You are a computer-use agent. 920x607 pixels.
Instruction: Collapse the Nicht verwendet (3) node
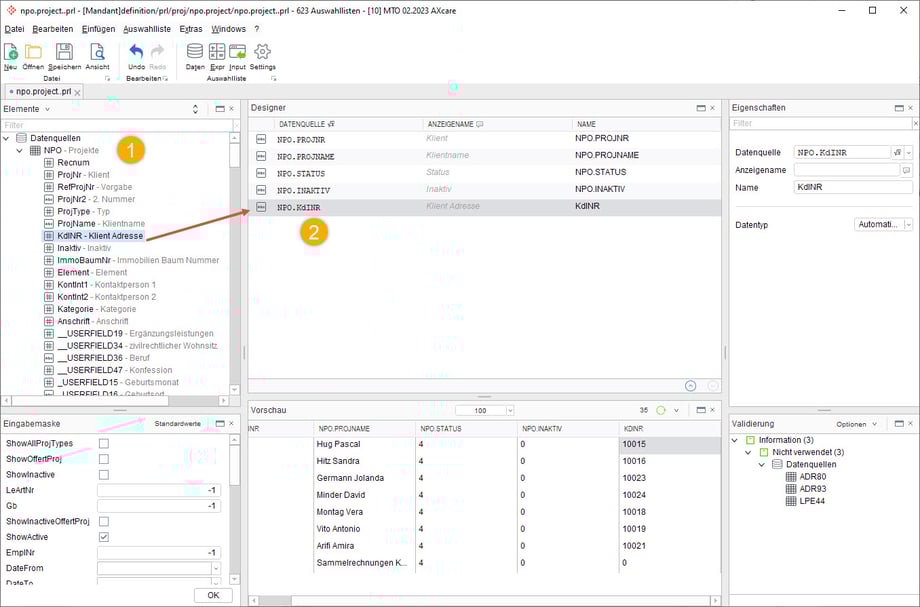tap(748, 452)
